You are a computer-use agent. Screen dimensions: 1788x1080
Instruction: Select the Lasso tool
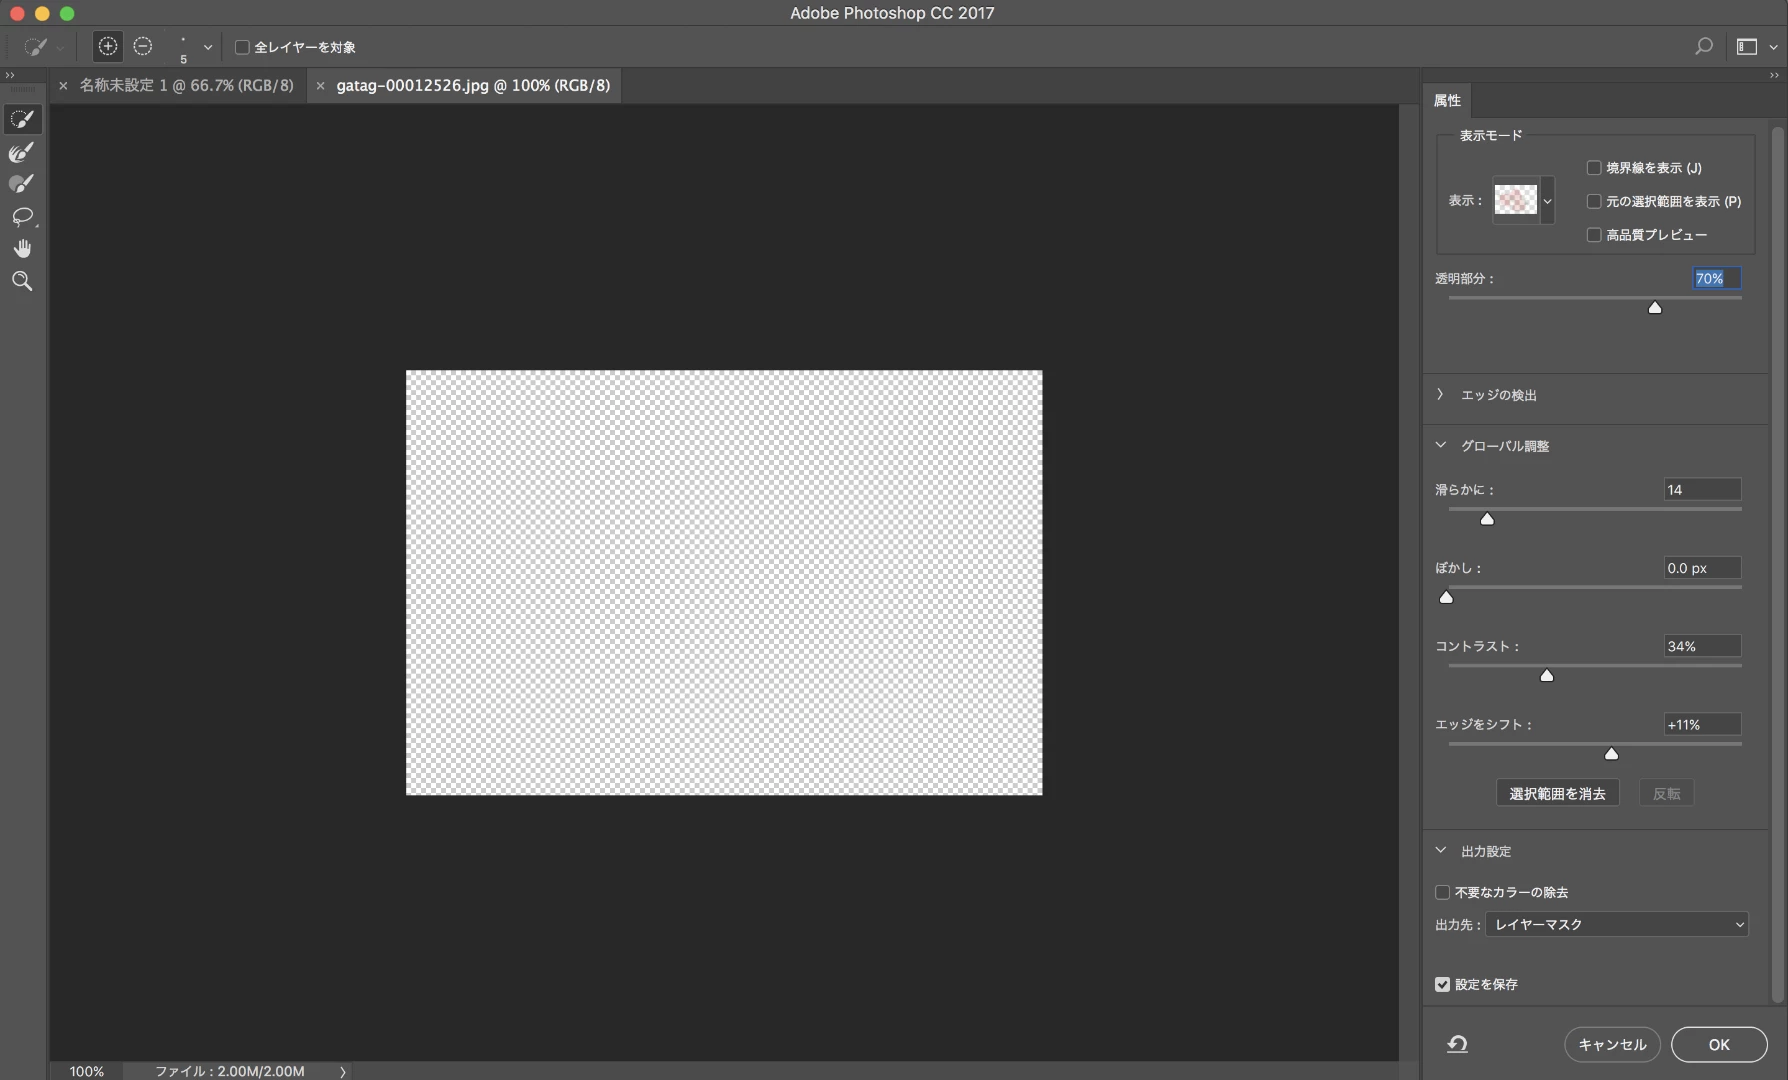tap(22, 216)
